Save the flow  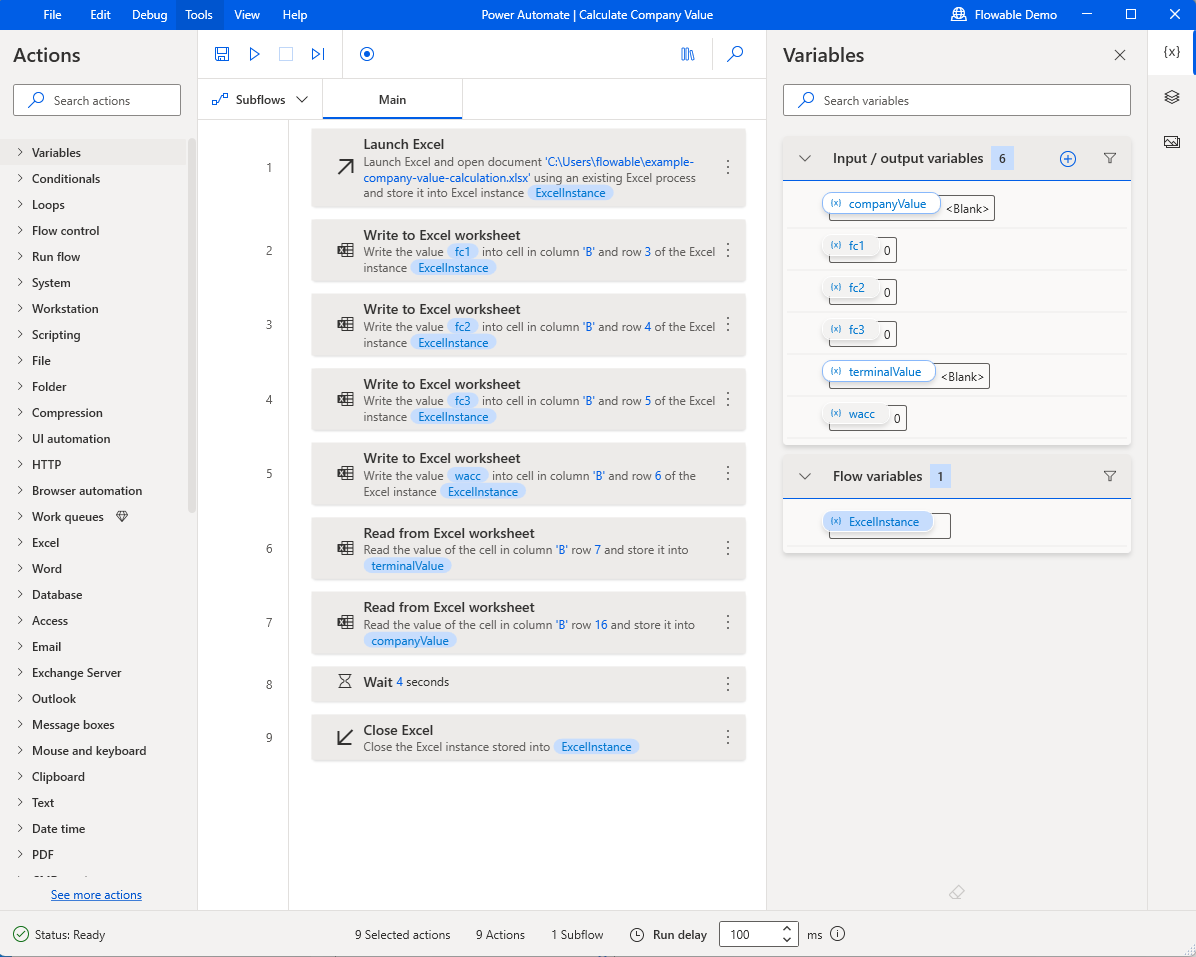point(222,54)
